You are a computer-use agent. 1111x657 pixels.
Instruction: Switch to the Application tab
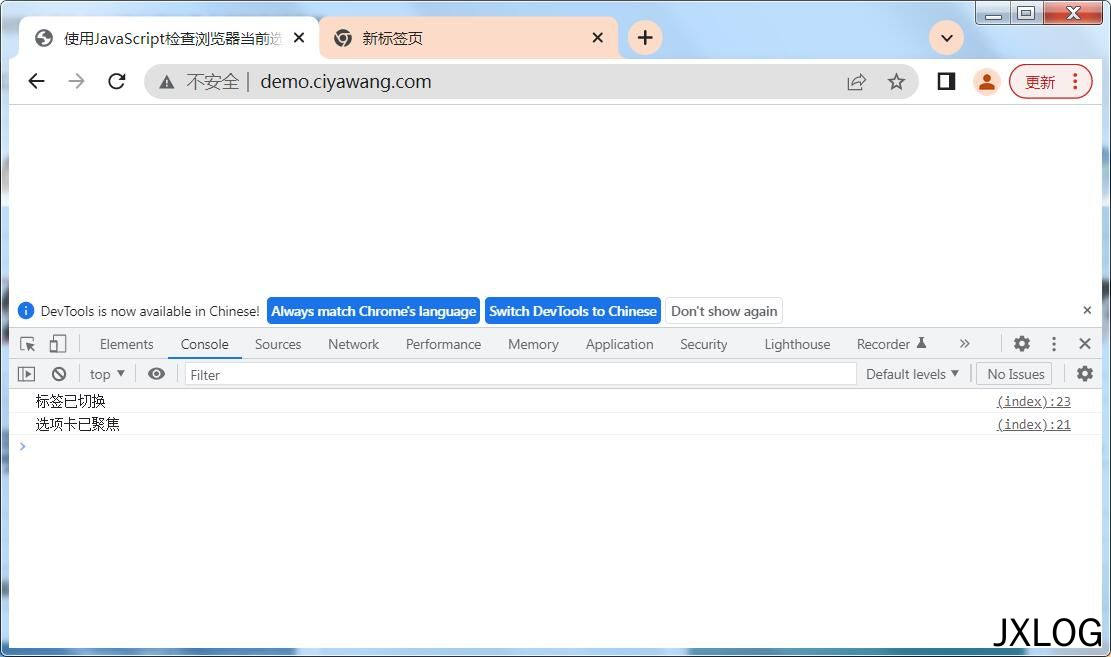tap(619, 344)
